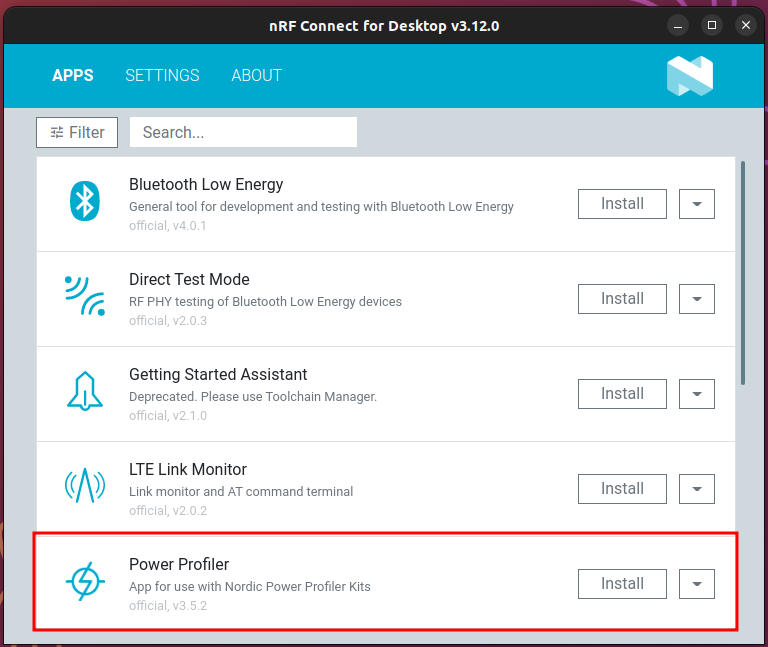Click the Bluetooth Low Energy app icon
Screen dimensions: 768x647
(x=85, y=203)
